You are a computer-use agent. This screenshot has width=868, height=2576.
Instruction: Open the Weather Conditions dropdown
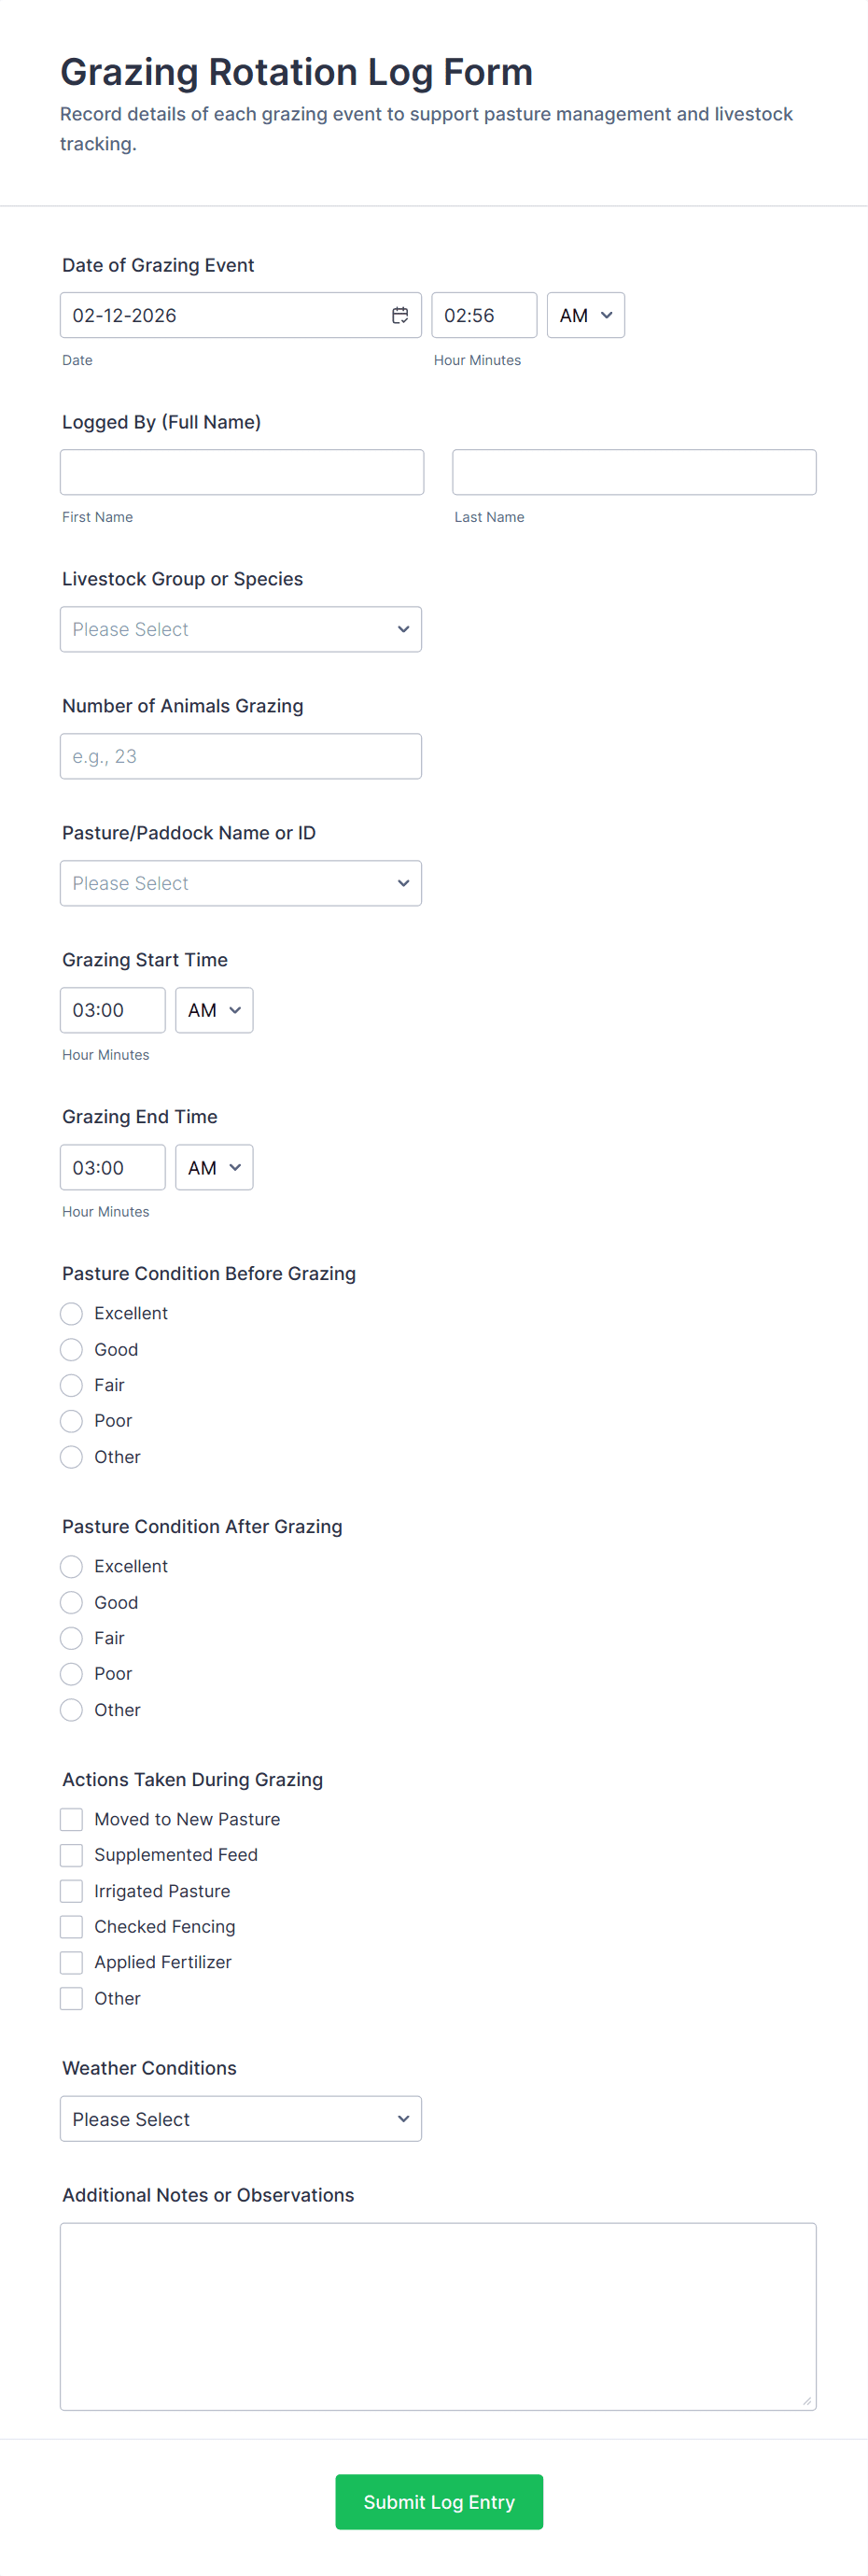241,2118
